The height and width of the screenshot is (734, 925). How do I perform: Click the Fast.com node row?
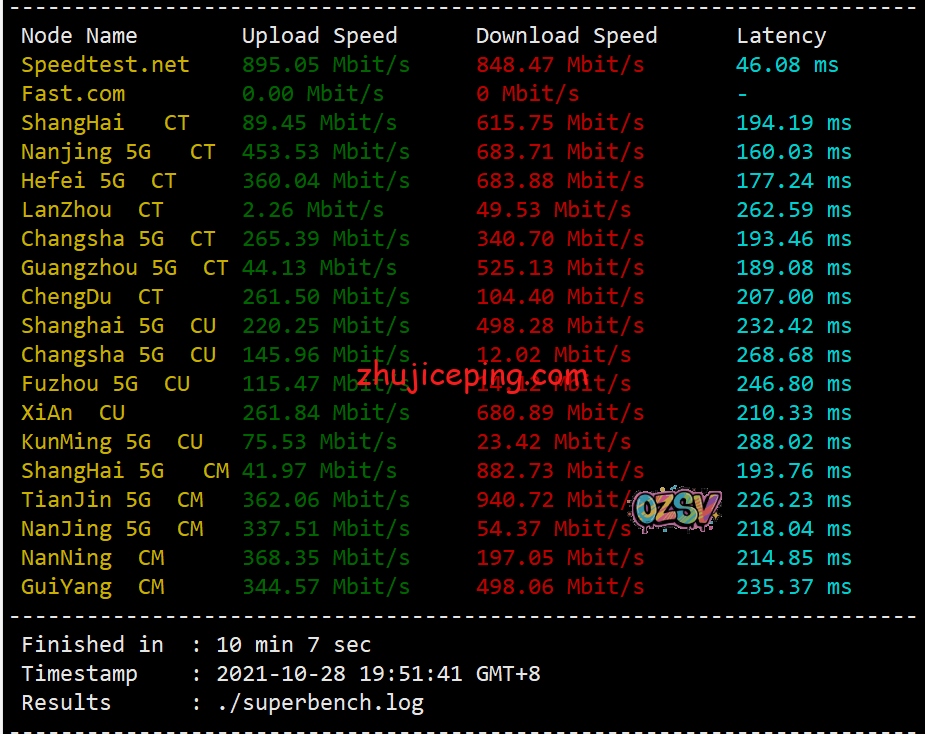pyautogui.click(x=436, y=94)
